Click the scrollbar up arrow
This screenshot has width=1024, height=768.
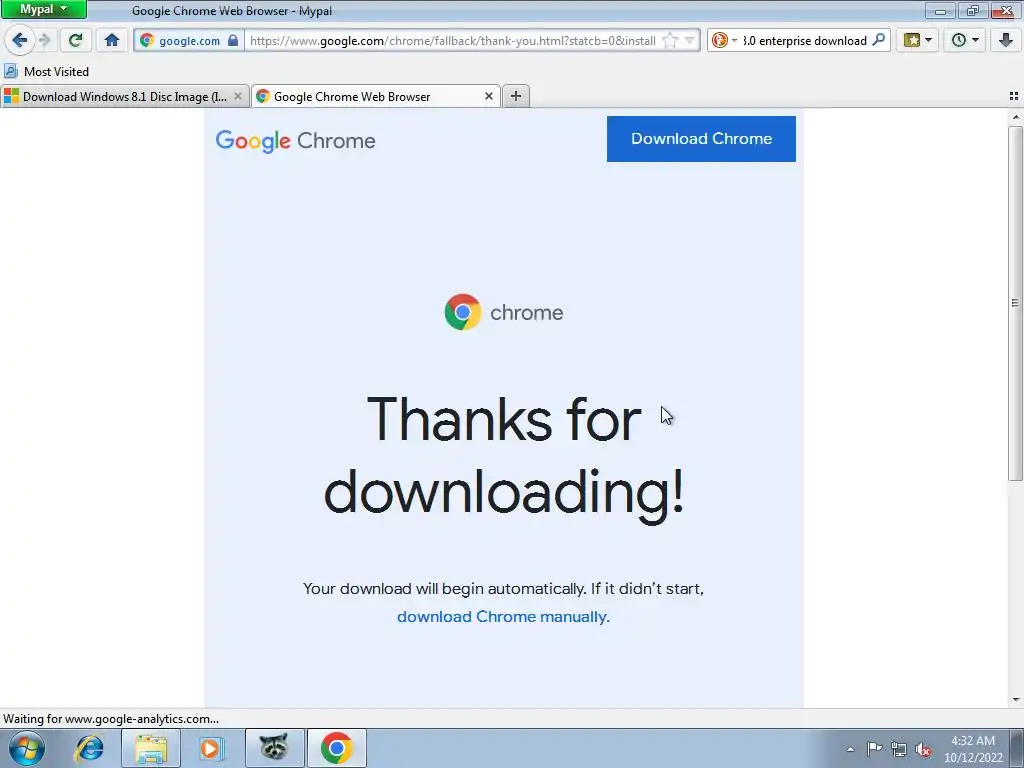[x=1016, y=117]
